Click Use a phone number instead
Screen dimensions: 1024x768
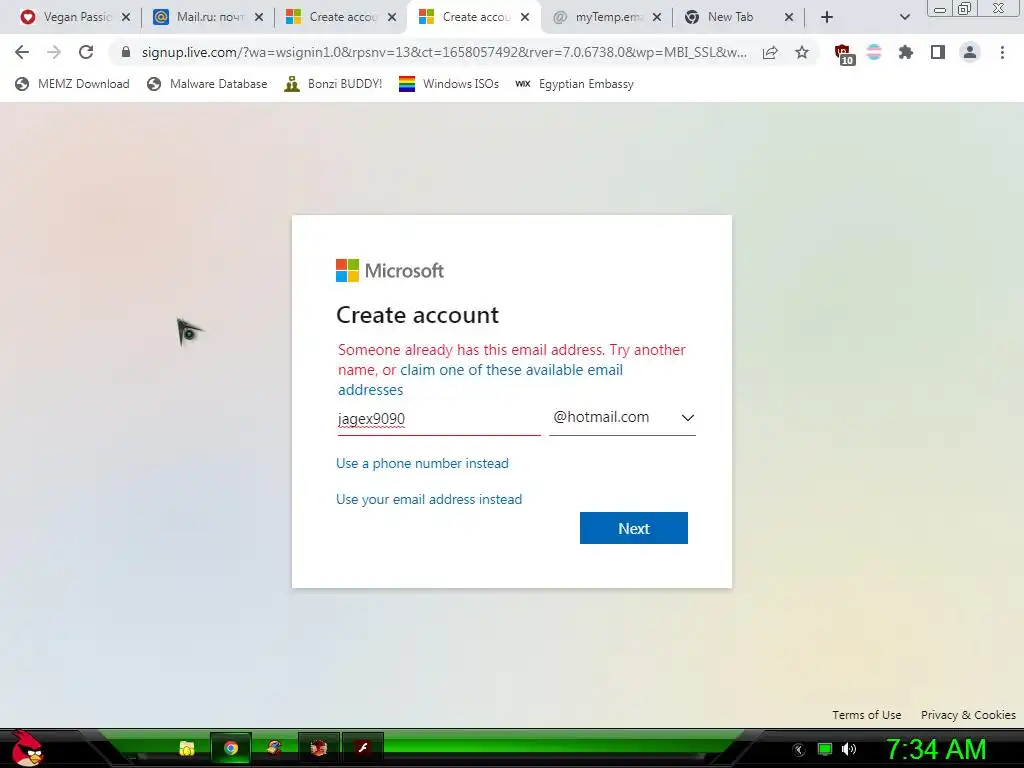pos(422,463)
